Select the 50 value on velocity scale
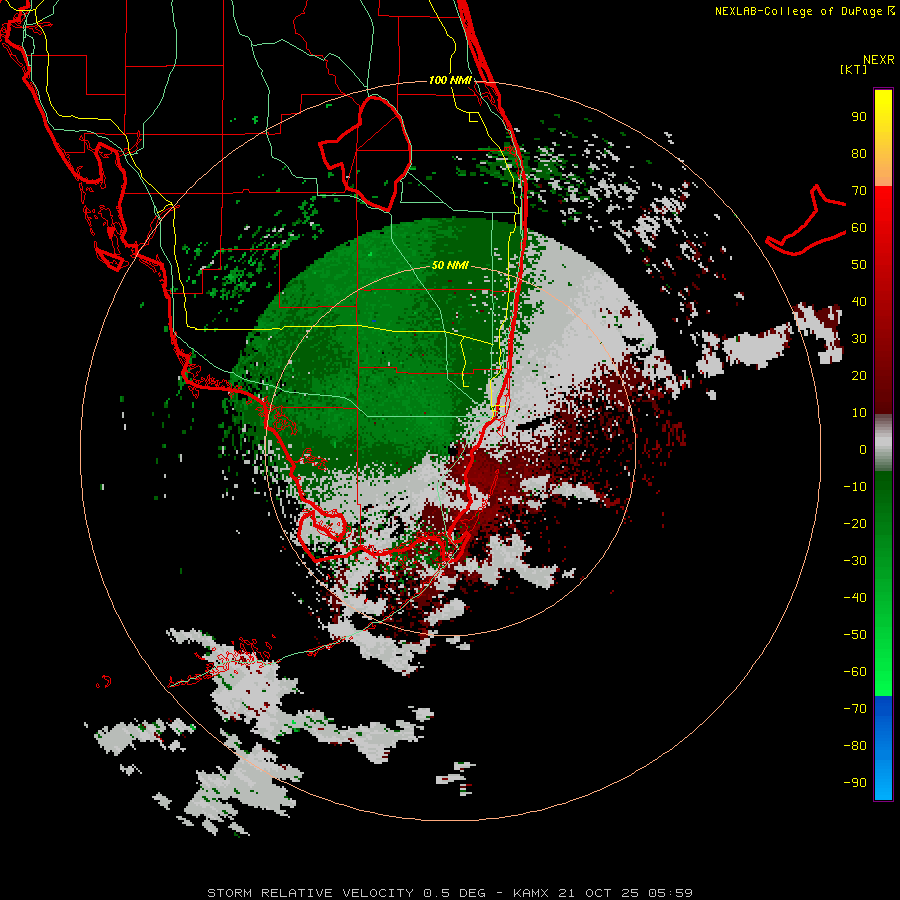 [x=859, y=265]
